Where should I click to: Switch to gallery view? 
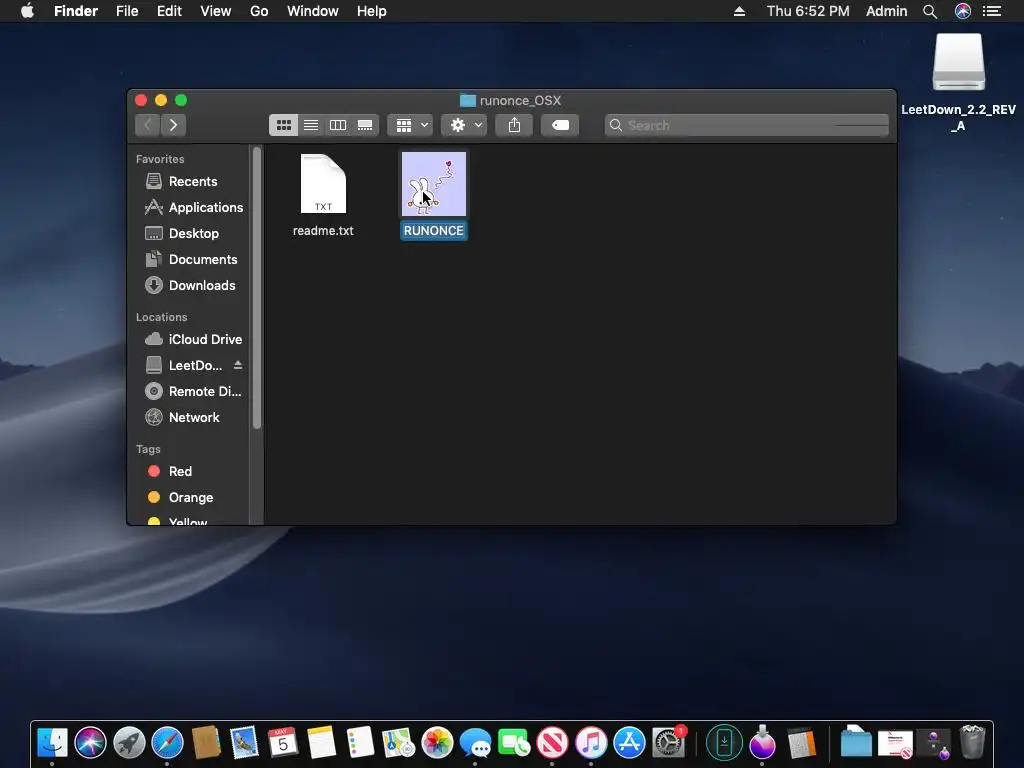pyautogui.click(x=365, y=125)
